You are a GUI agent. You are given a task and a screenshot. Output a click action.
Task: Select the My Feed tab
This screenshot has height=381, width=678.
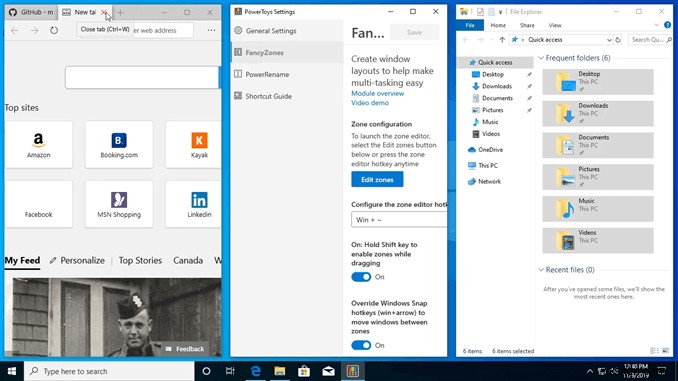(22, 261)
